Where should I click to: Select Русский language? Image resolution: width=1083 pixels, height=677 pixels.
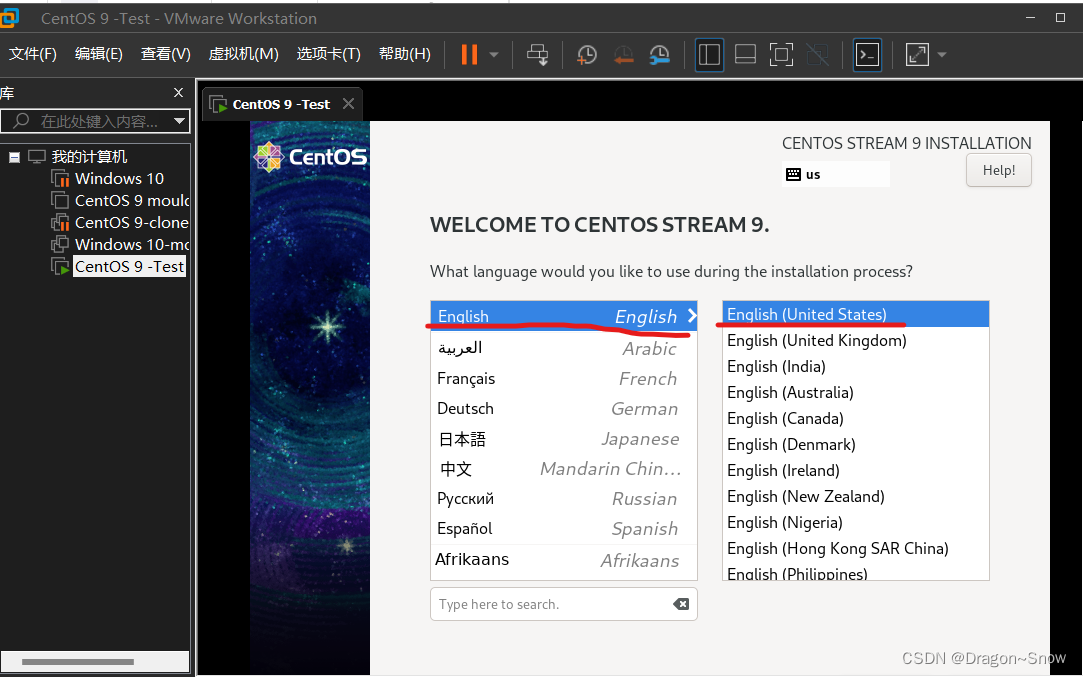tap(564, 499)
